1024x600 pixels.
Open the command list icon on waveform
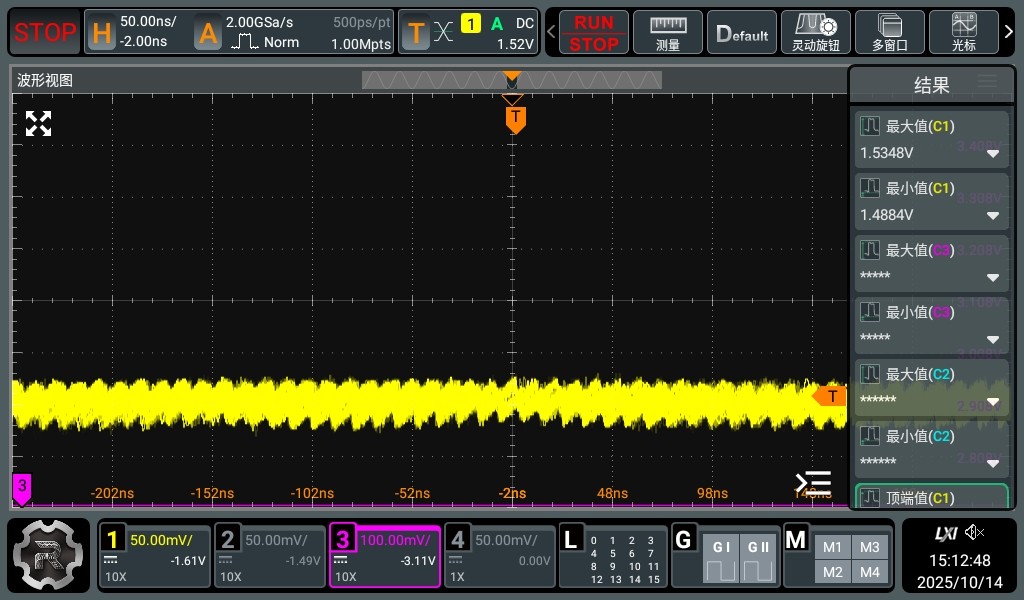(x=813, y=483)
